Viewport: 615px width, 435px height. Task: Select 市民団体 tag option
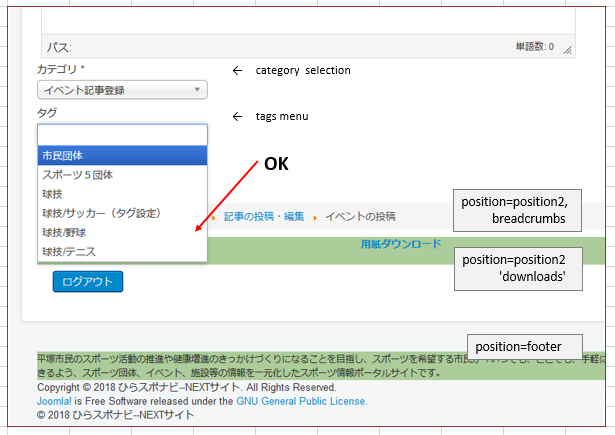click(122, 155)
